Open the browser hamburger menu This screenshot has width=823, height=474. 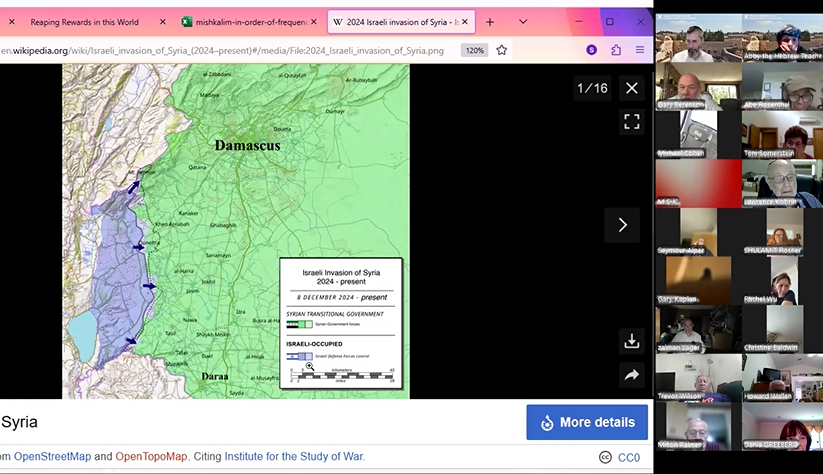click(x=640, y=50)
